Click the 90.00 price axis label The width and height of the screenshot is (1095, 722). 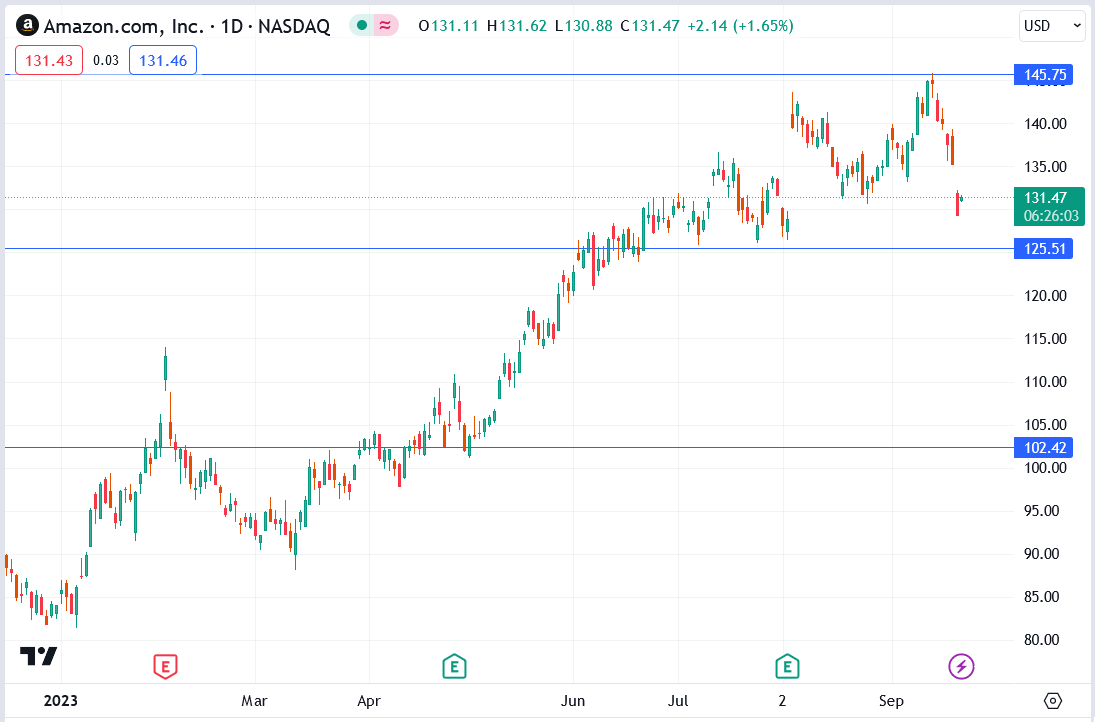click(x=1041, y=553)
